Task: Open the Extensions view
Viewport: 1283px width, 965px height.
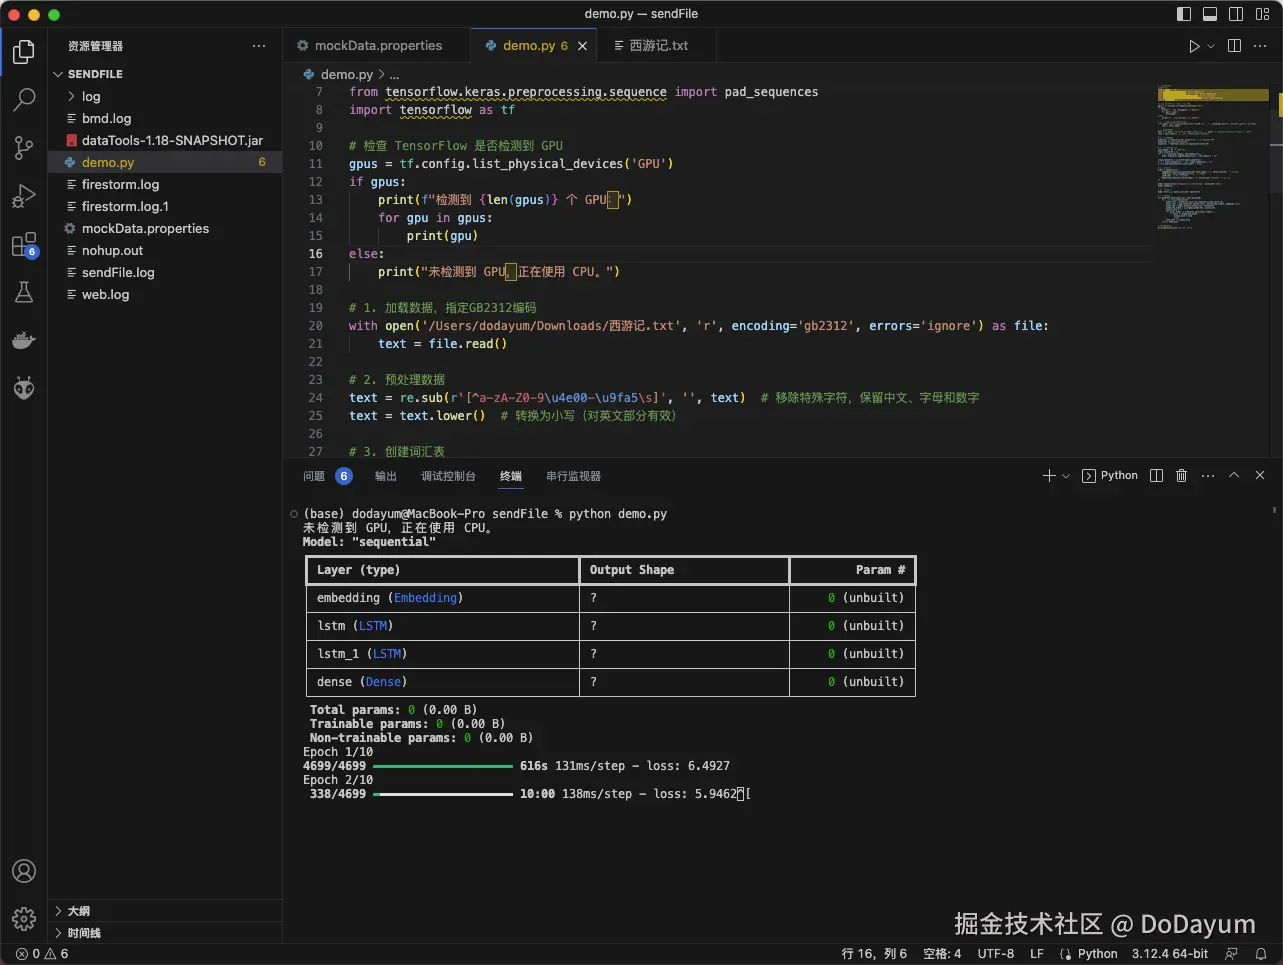Action: click(x=24, y=245)
